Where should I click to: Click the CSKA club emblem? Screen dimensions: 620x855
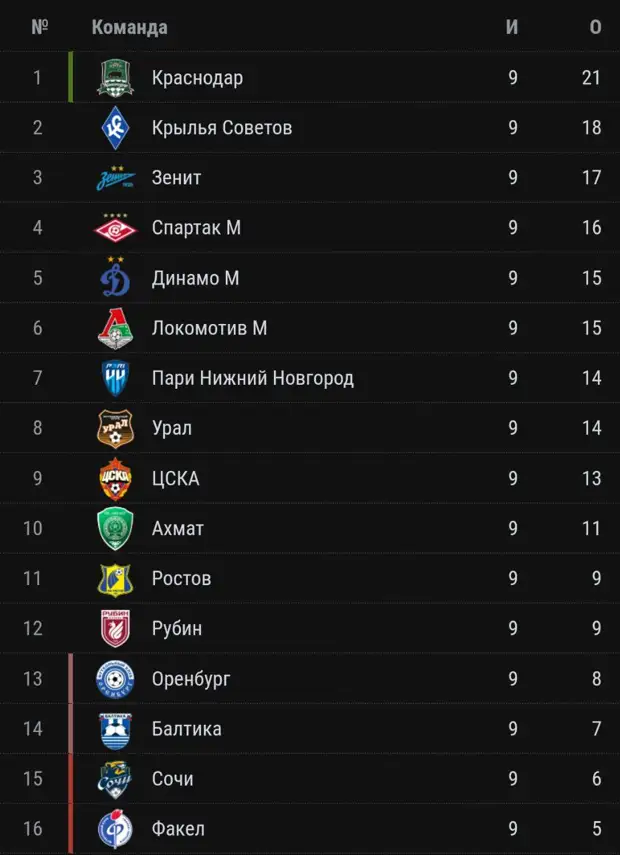click(x=115, y=478)
